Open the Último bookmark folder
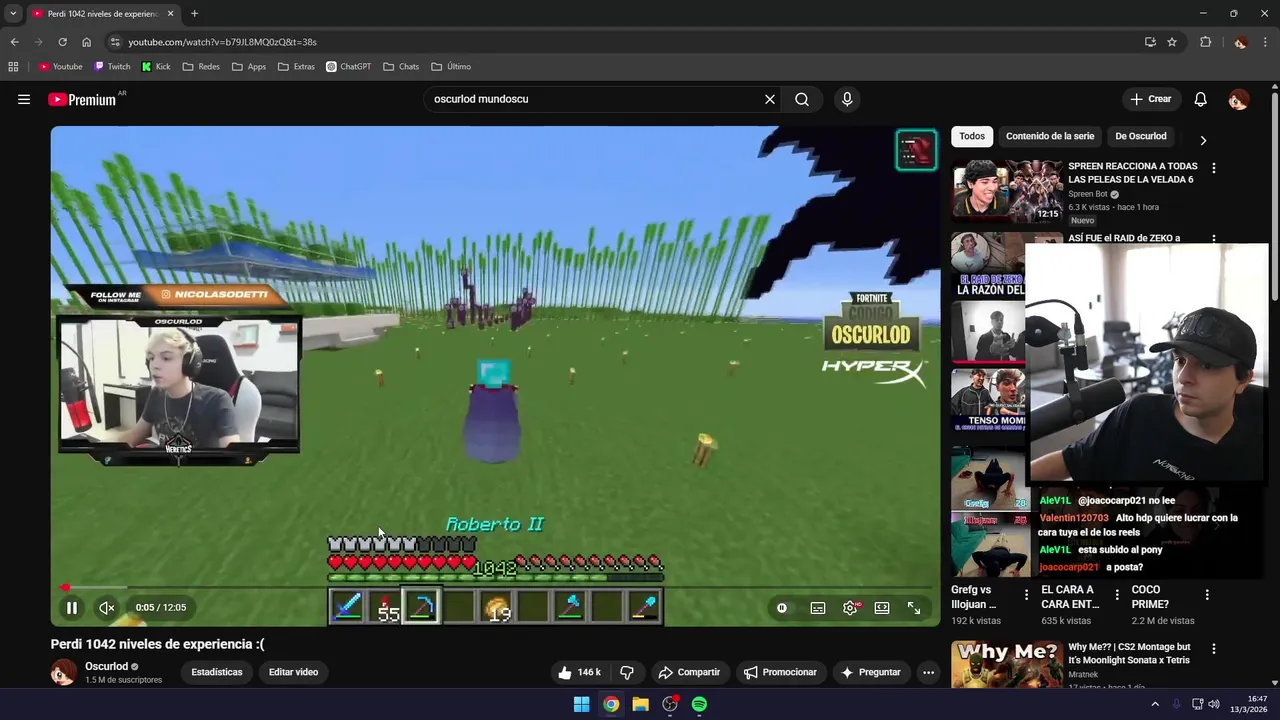 click(x=451, y=67)
